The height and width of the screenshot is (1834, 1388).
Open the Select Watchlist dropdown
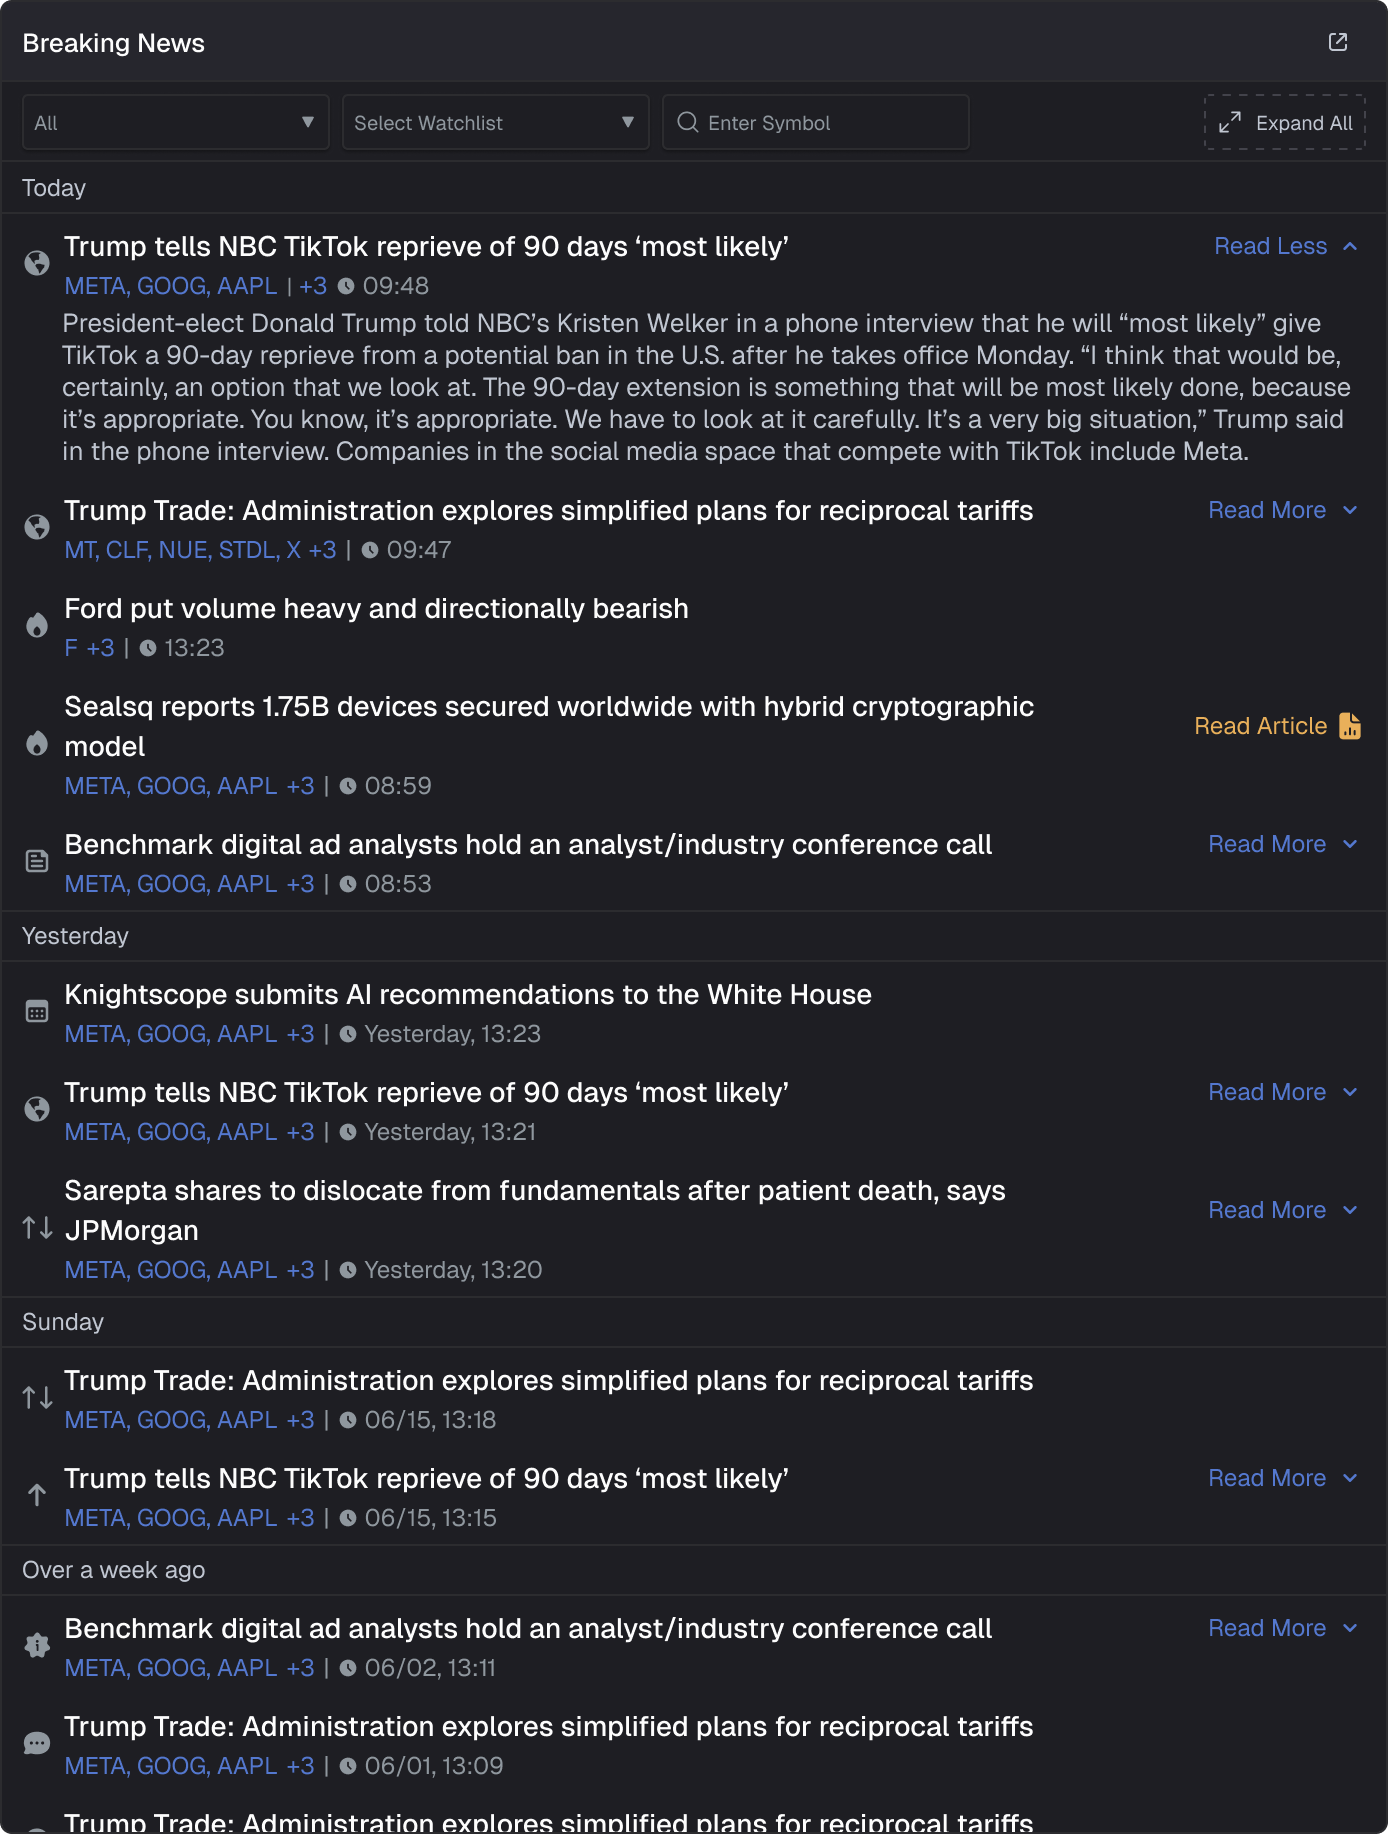pyautogui.click(x=495, y=123)
